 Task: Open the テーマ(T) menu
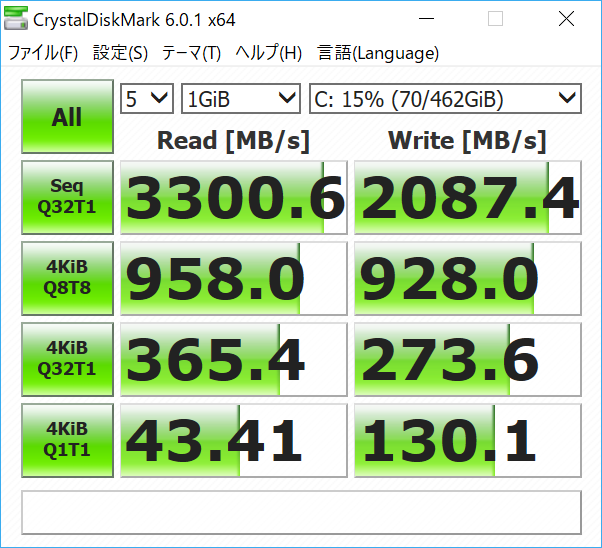click(191, 53)
